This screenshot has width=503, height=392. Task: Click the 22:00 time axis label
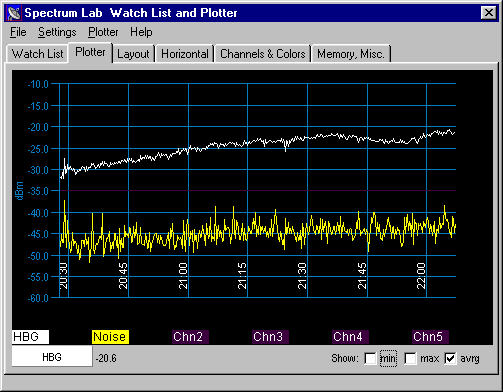(421, 276)
